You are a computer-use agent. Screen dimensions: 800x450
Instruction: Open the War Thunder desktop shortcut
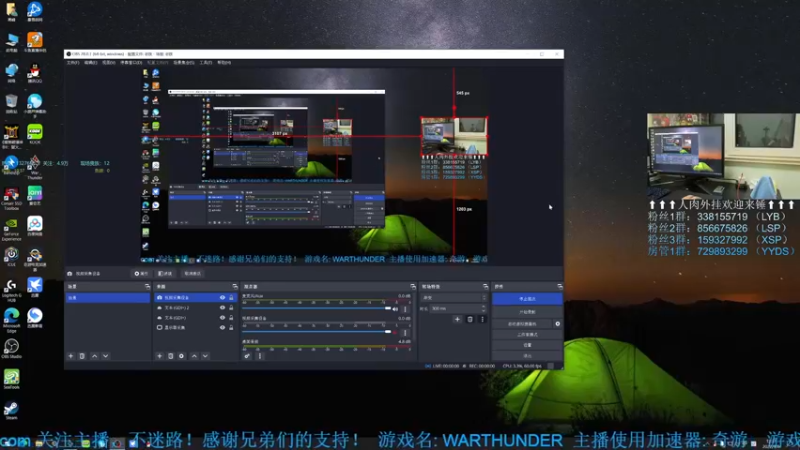click(x=35, y=167)
